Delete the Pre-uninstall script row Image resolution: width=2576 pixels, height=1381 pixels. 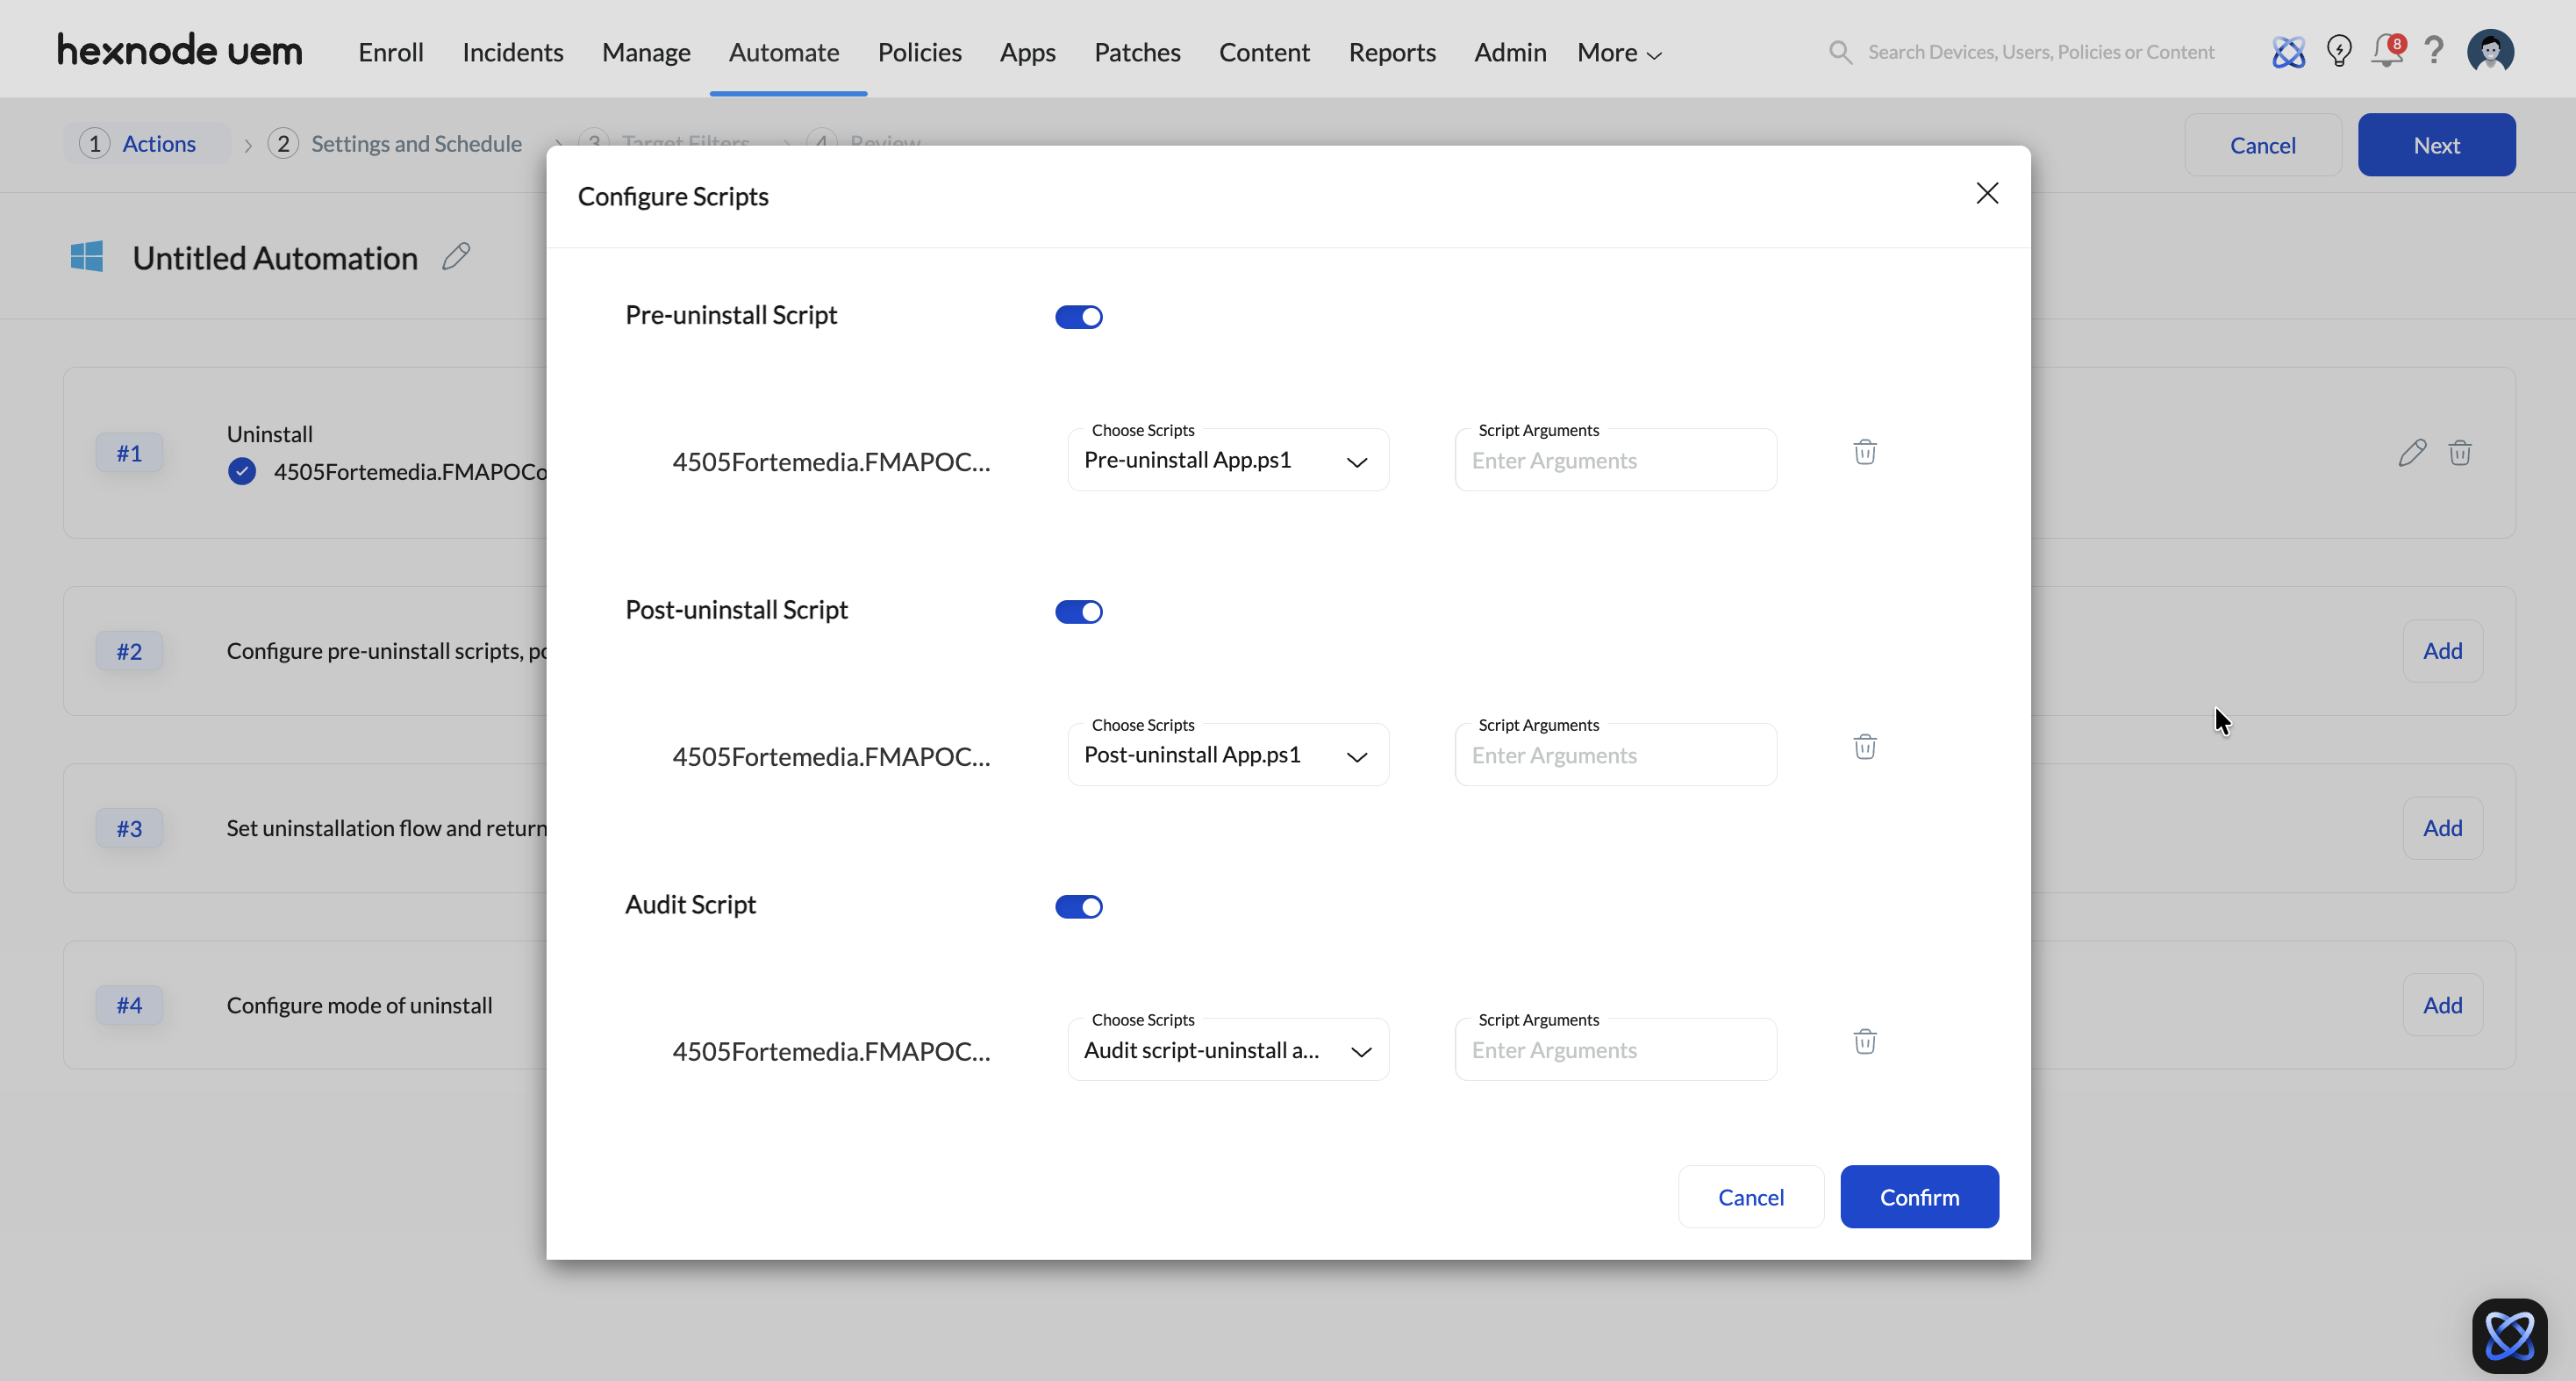[x=1864, y=452]
